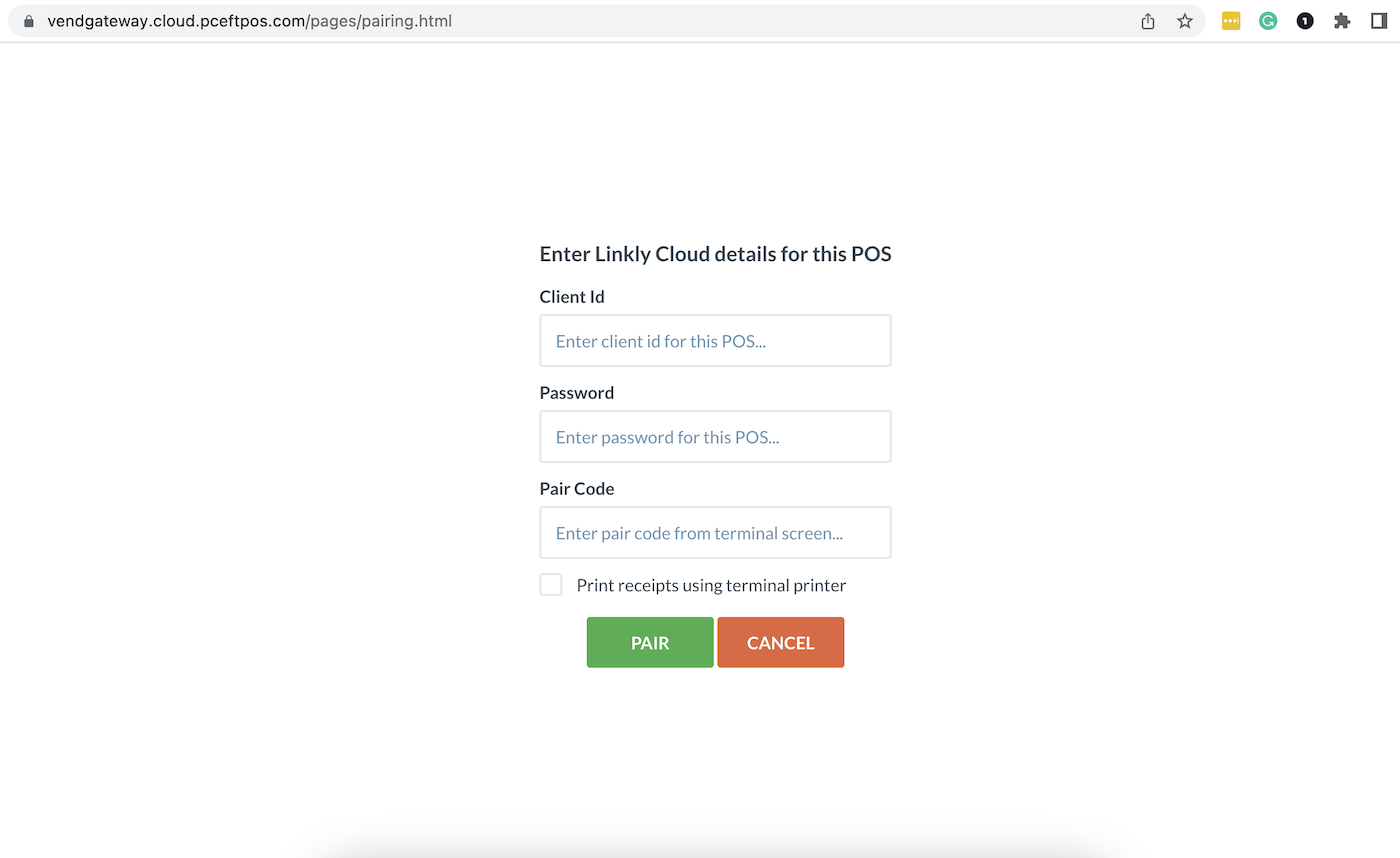Click the "Print receipts using terminal printer" label
1400x858 pixels.
(711, 585)
